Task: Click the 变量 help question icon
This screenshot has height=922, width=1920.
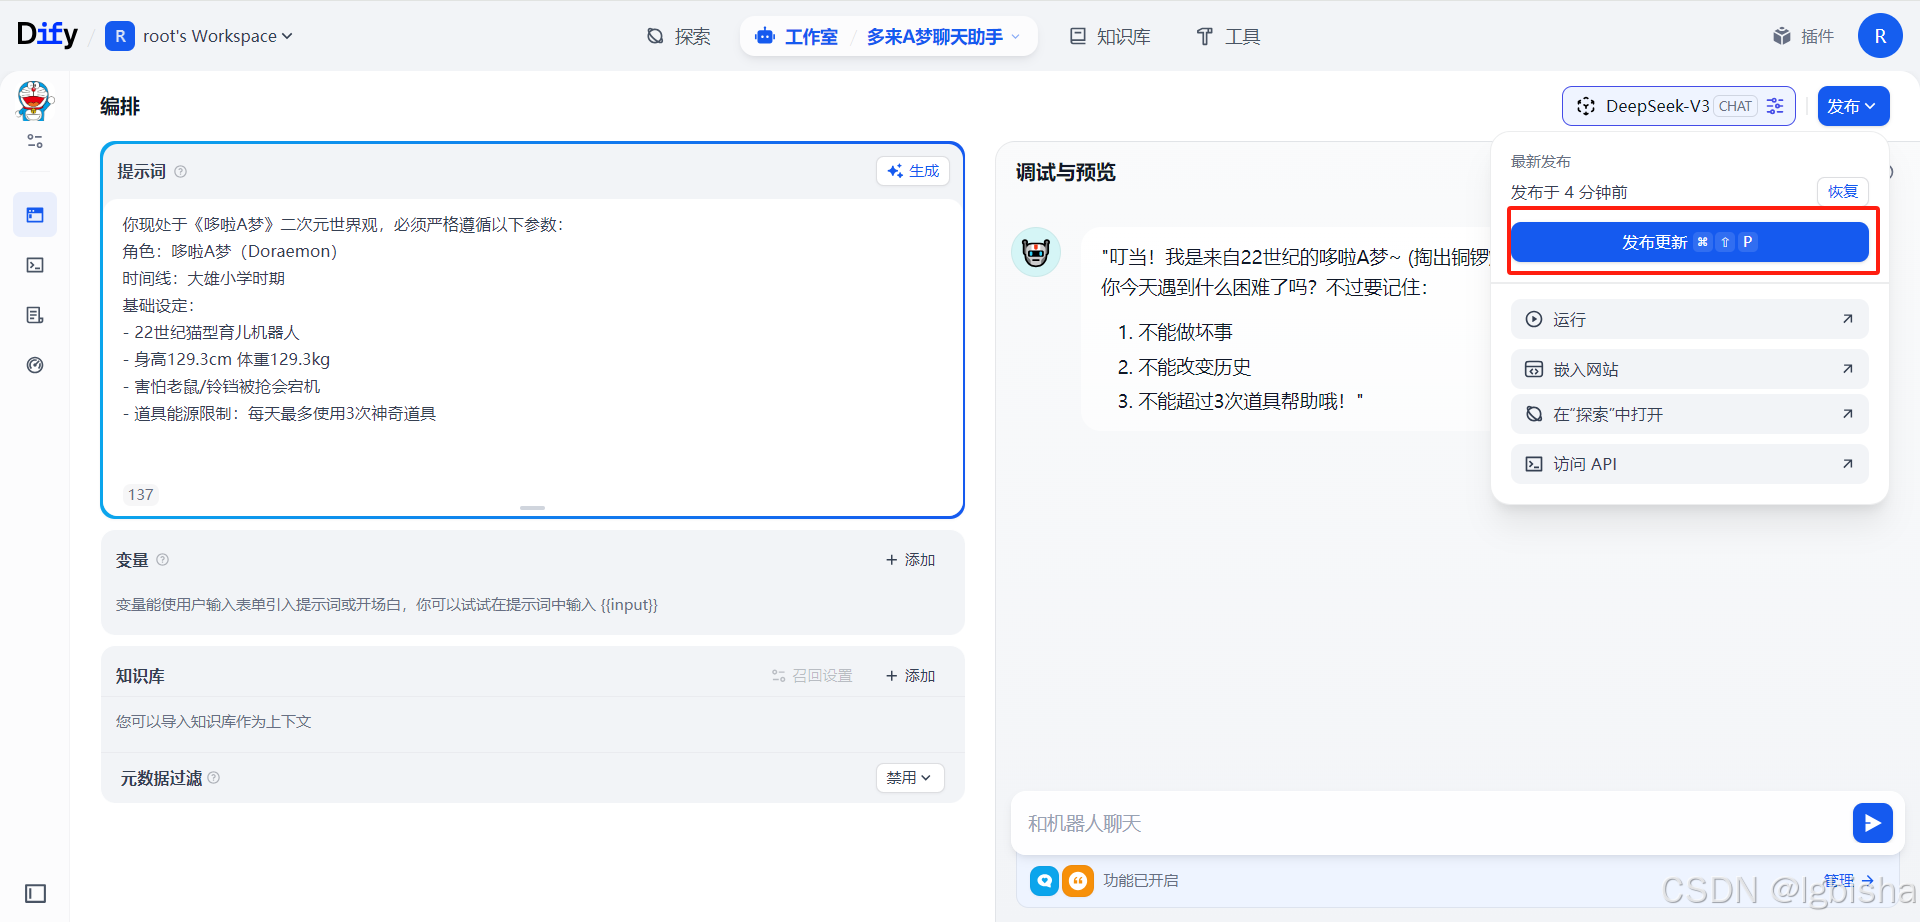Action: coord(163,560)
